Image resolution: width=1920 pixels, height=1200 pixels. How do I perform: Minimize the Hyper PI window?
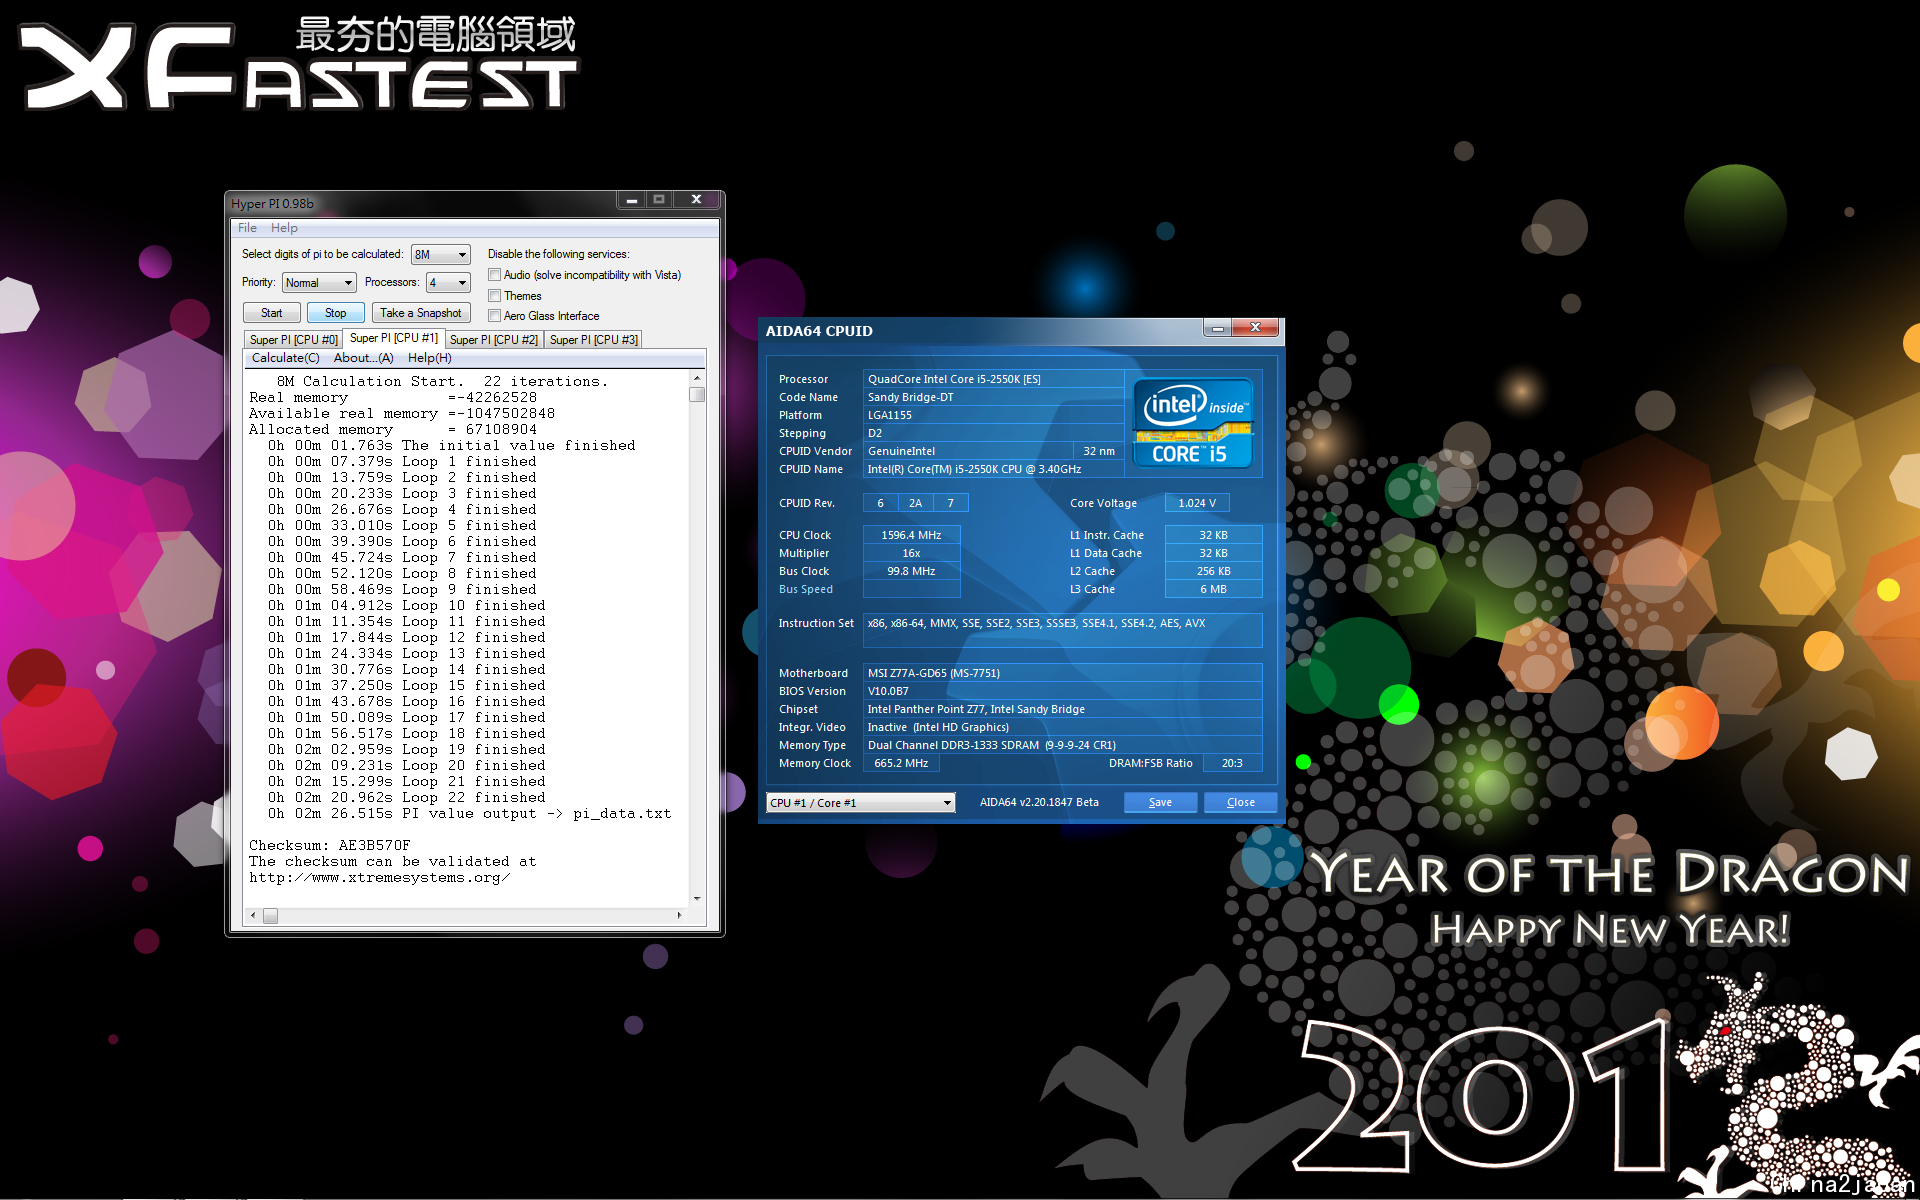click(x=631, y=200)
